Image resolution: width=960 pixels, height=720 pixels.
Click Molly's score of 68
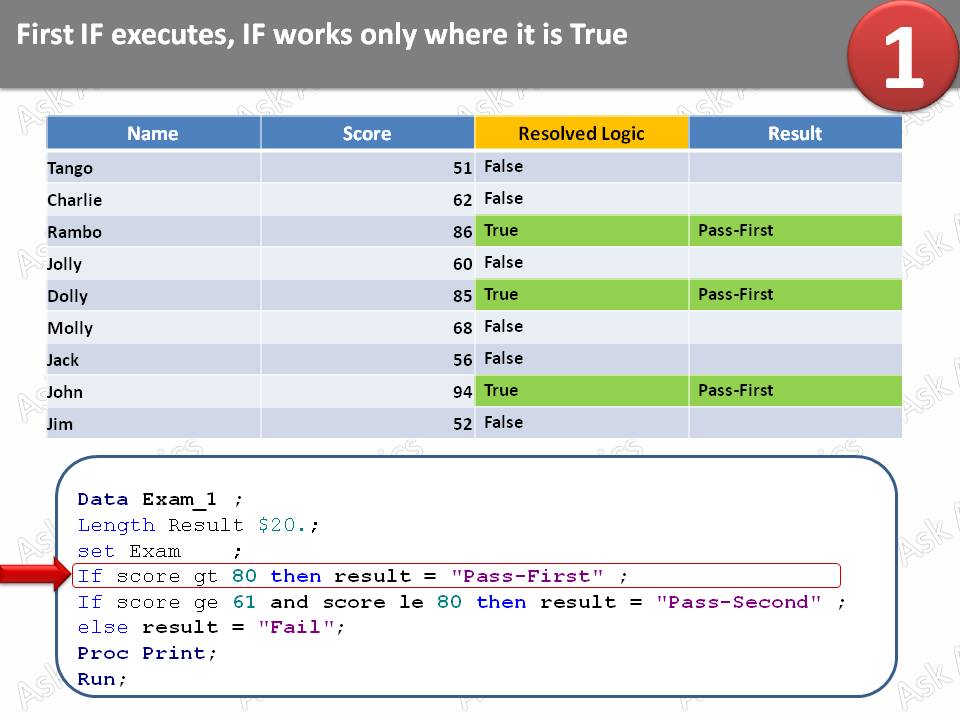pos(461,327)
